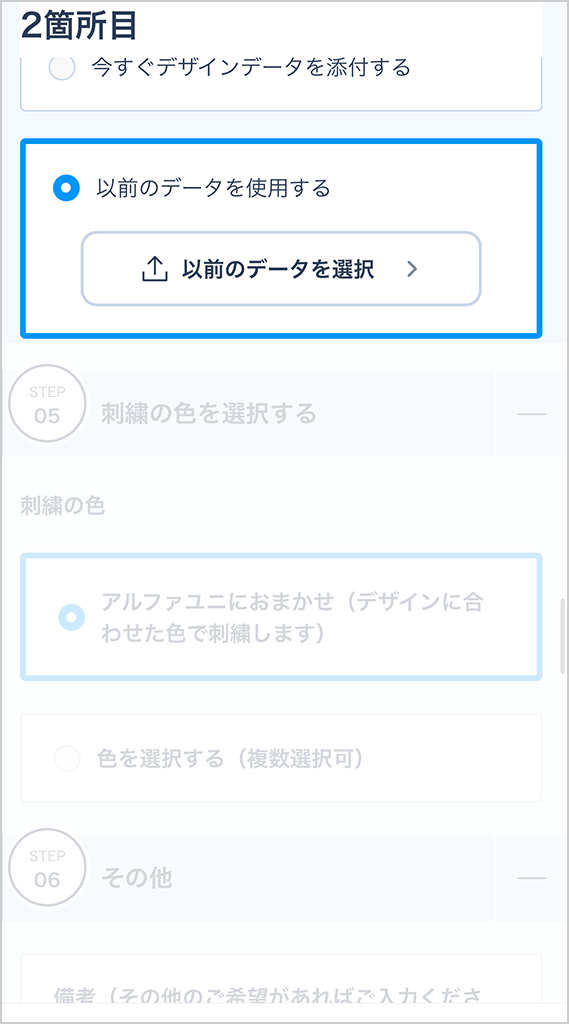Click the 2箇所目 heading at top
Image resolution: width=569 pixels, height=1024 pixels.
(x=78, y=26)
